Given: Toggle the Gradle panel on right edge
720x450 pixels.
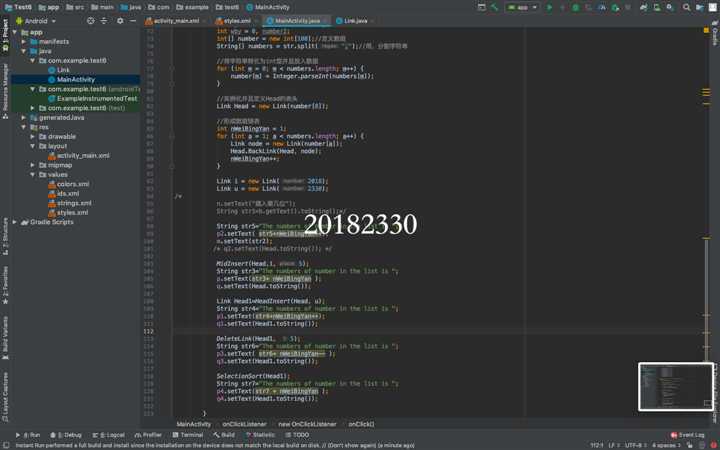Looking at the screenshot, I should [x=715, y=32].
